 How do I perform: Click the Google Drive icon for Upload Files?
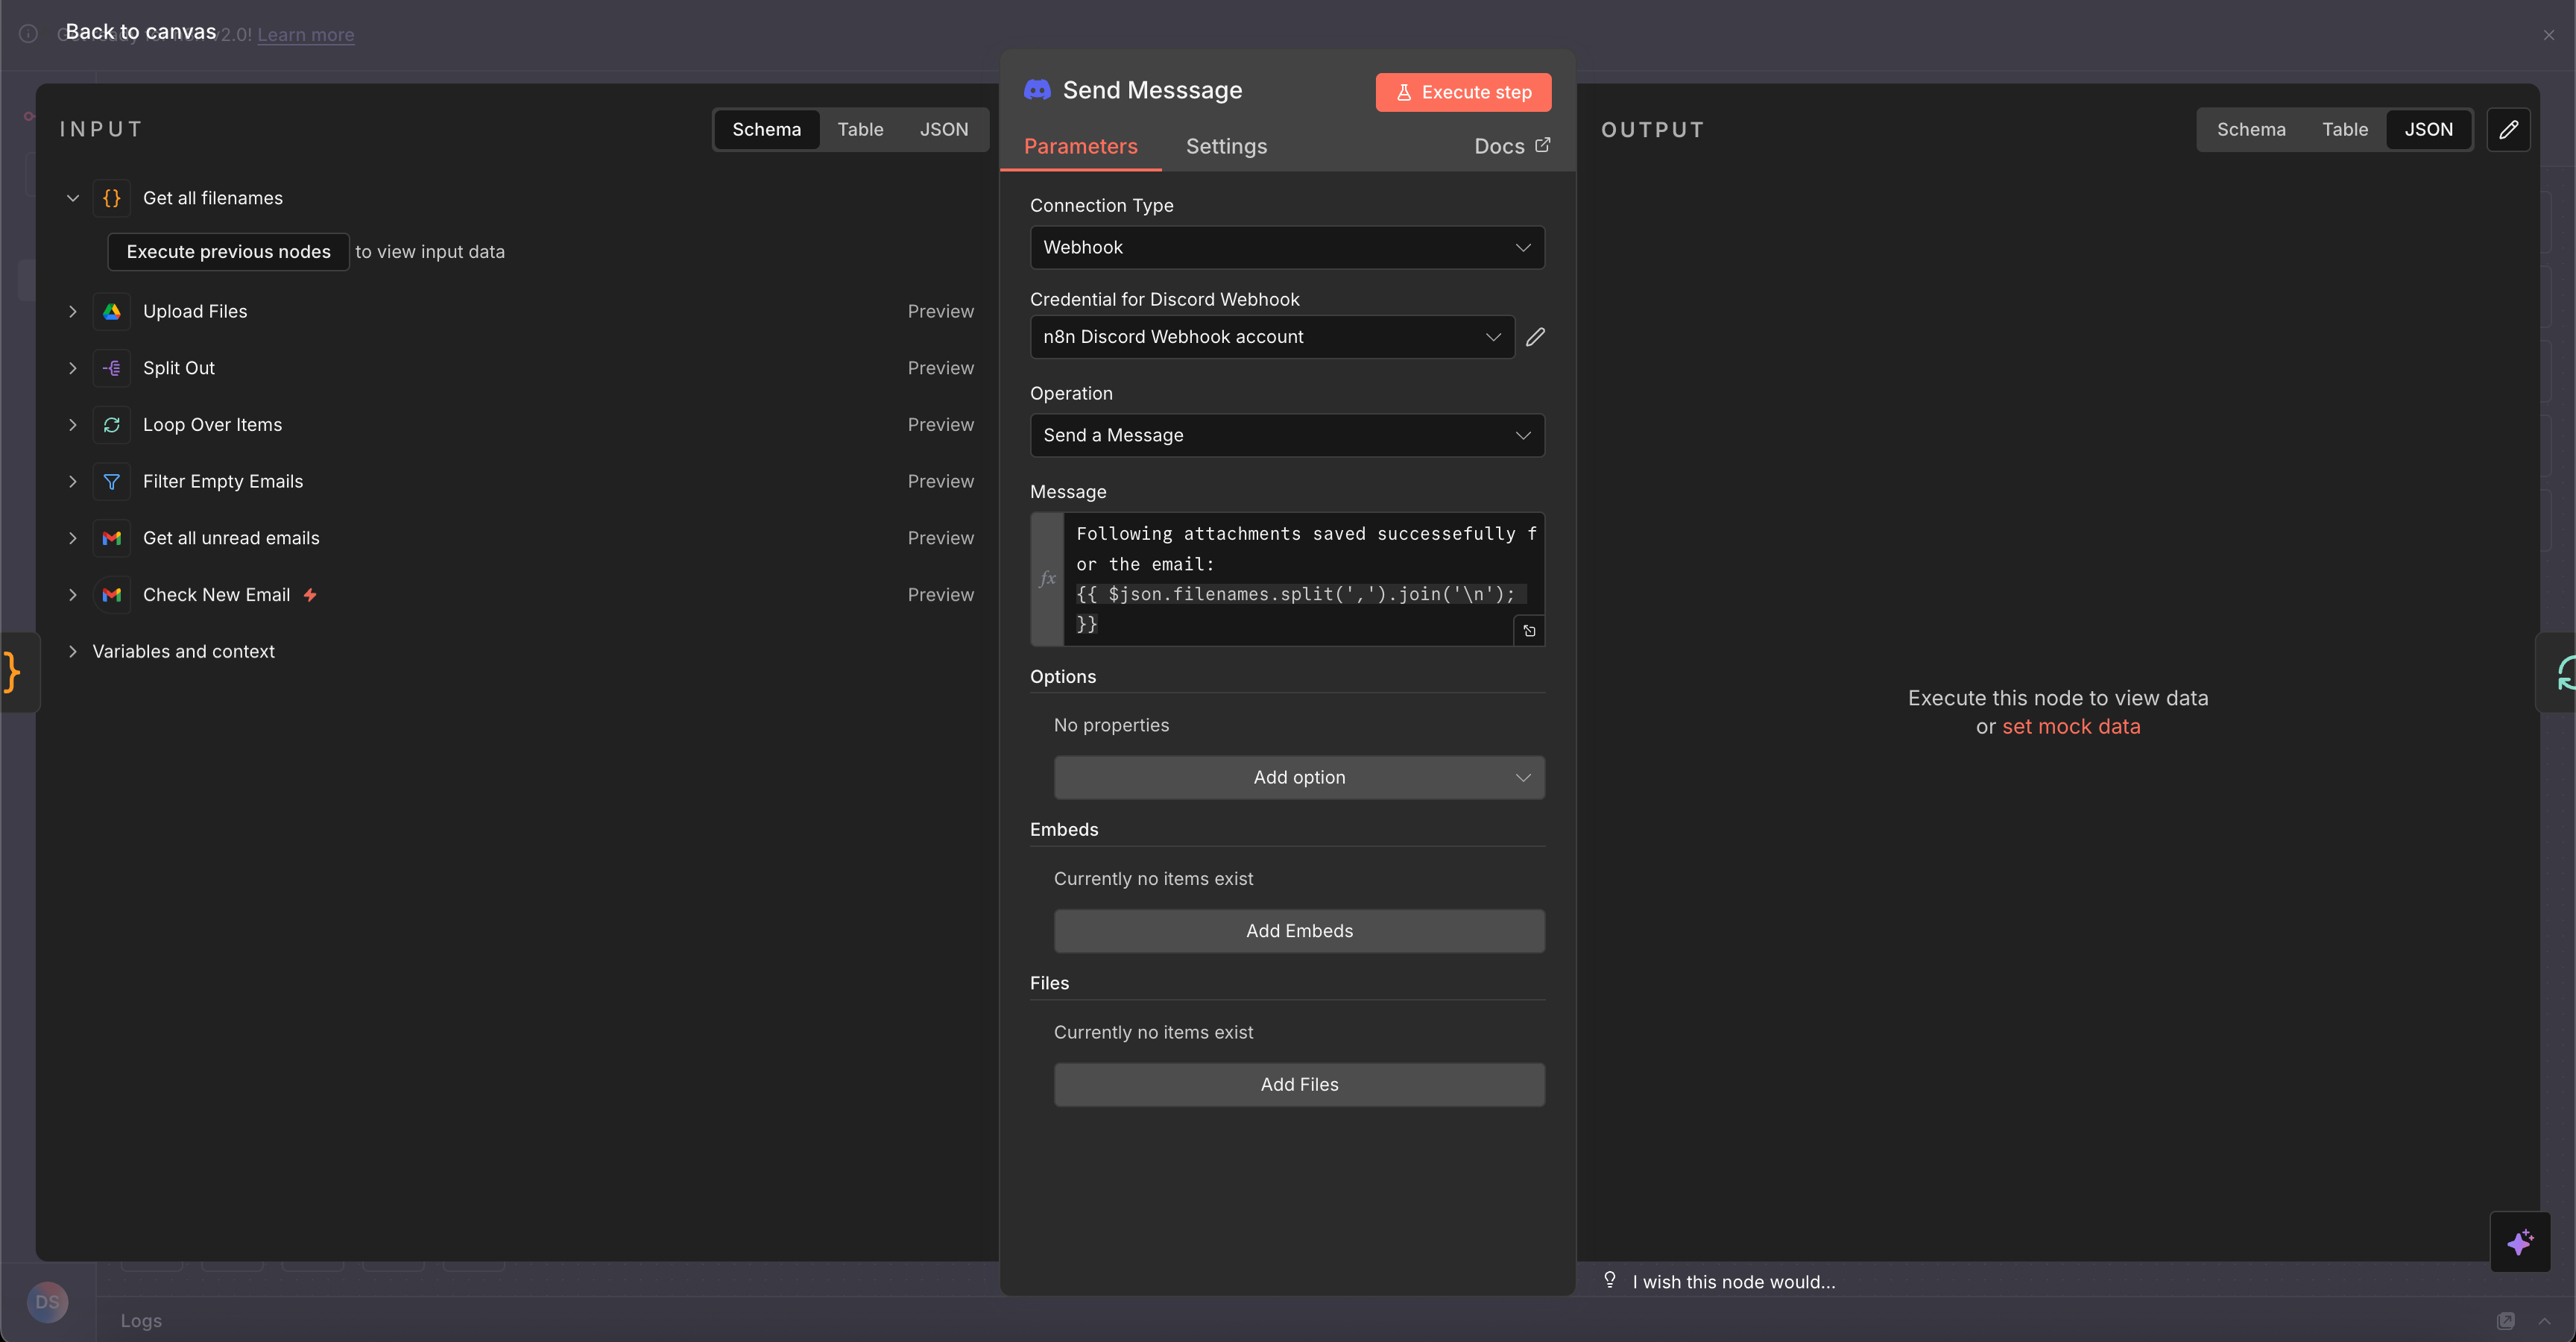pos(112,311)
